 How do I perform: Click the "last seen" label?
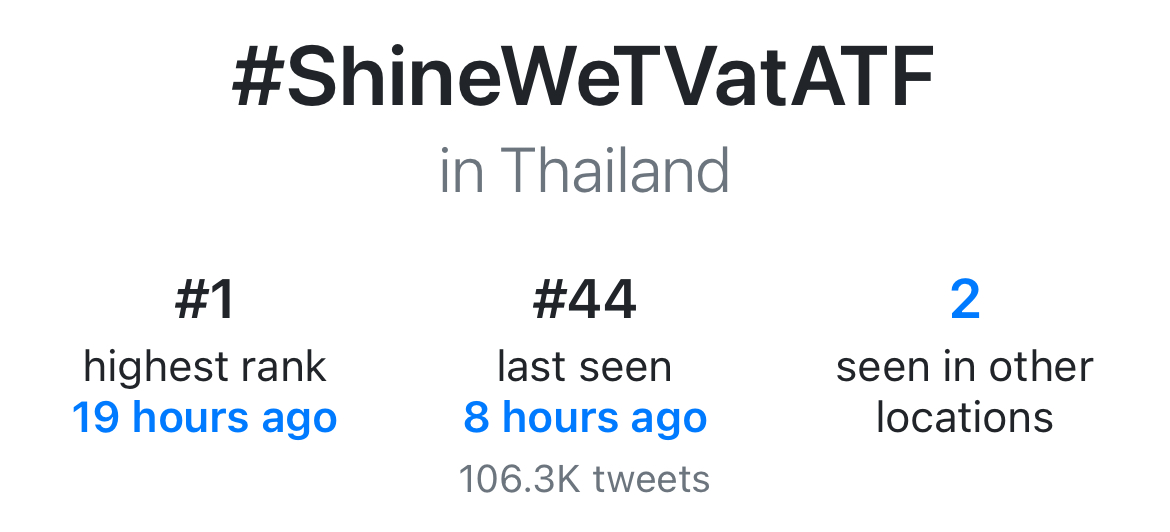pos(584,367)
